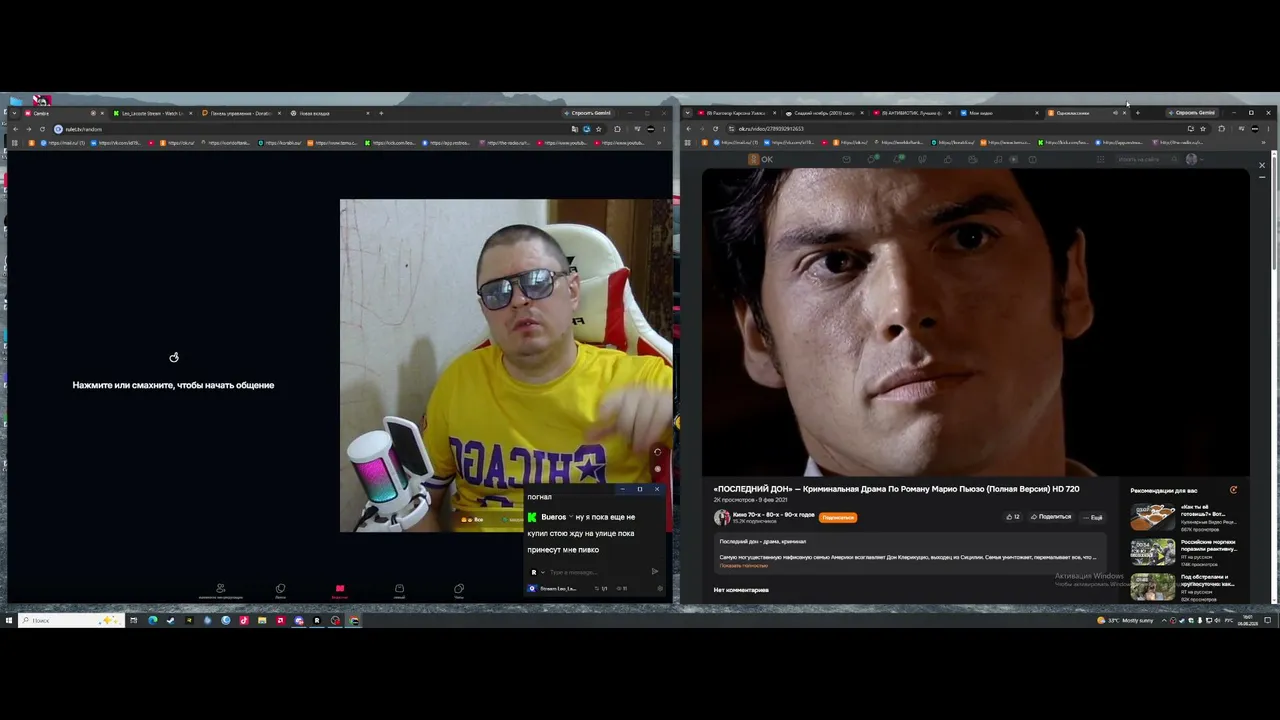The height and width of the screenshot is (720, 1280).
Task: Open the music note icon in OK header
Action: [x=997, y=159]
